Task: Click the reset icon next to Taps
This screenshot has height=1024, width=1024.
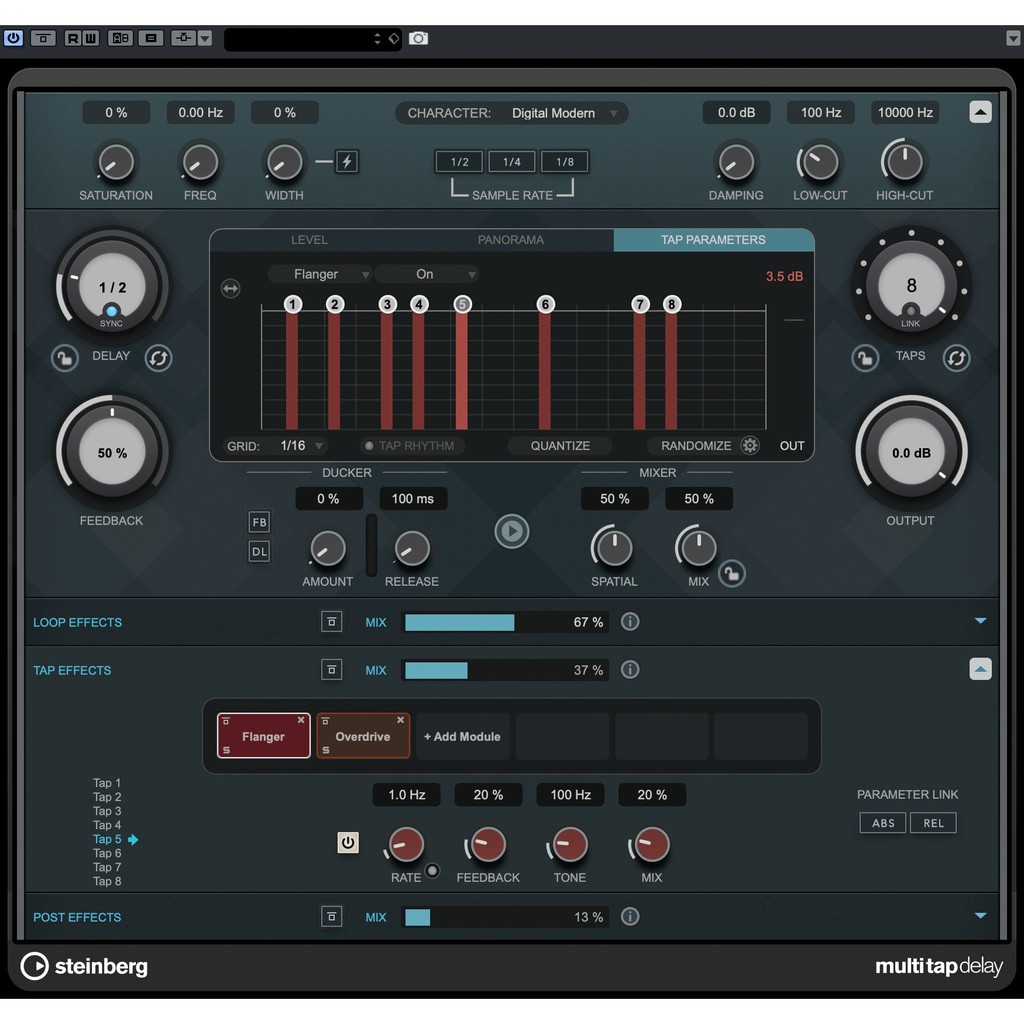Action: pos(957,358)
